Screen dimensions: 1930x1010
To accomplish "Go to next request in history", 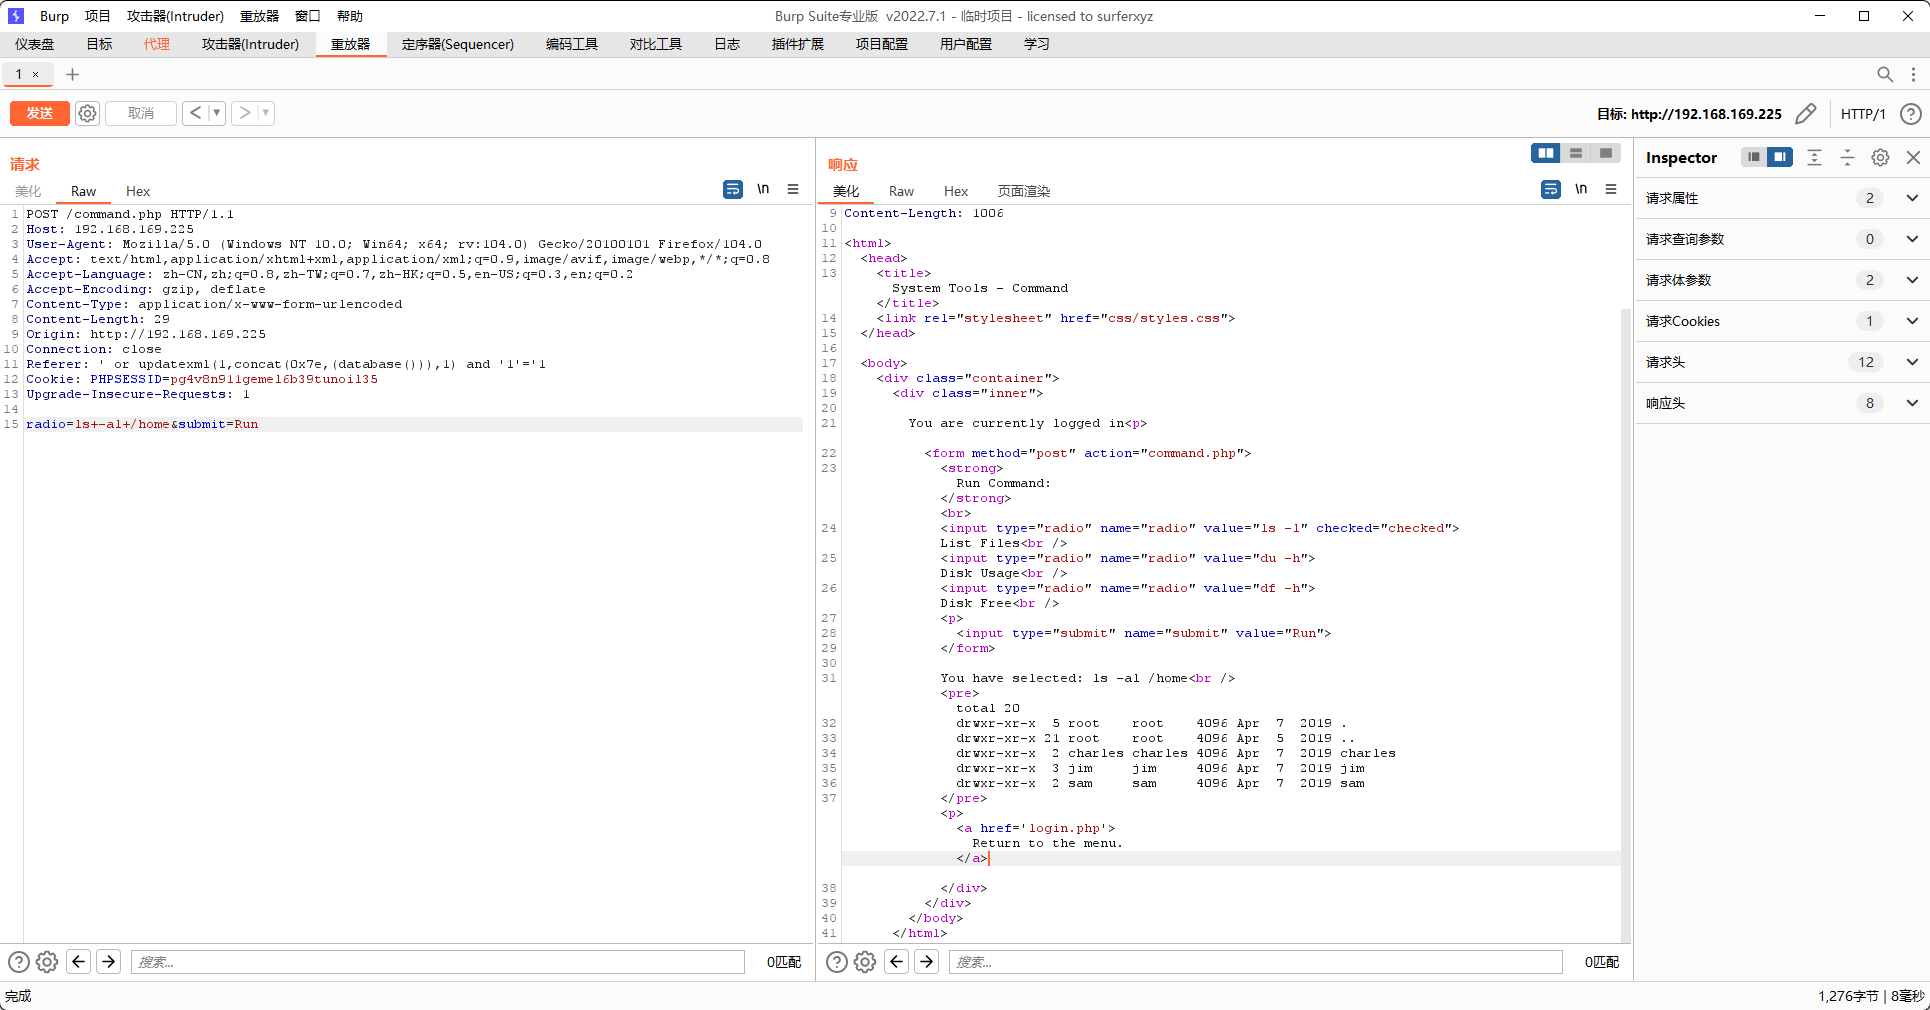I will 245,113.
